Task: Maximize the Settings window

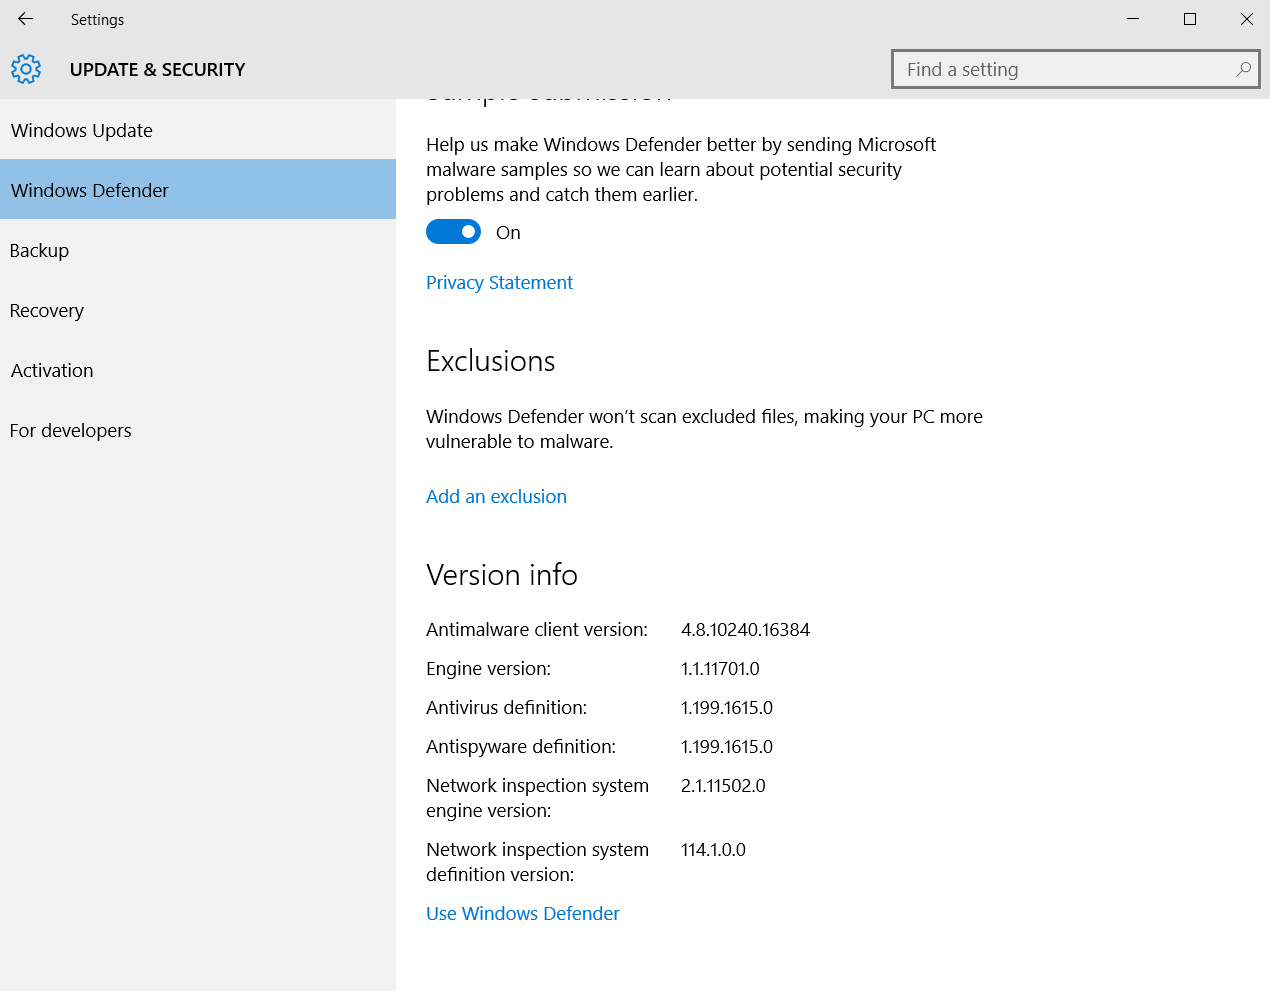Action: tap(1190, 19)
